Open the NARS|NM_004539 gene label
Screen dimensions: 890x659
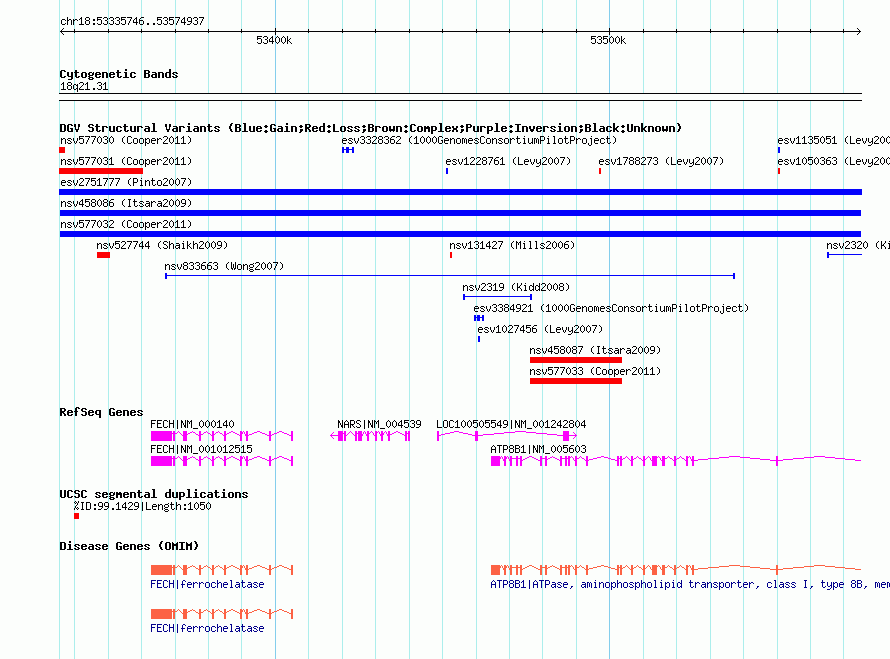(x=379, y=424)
